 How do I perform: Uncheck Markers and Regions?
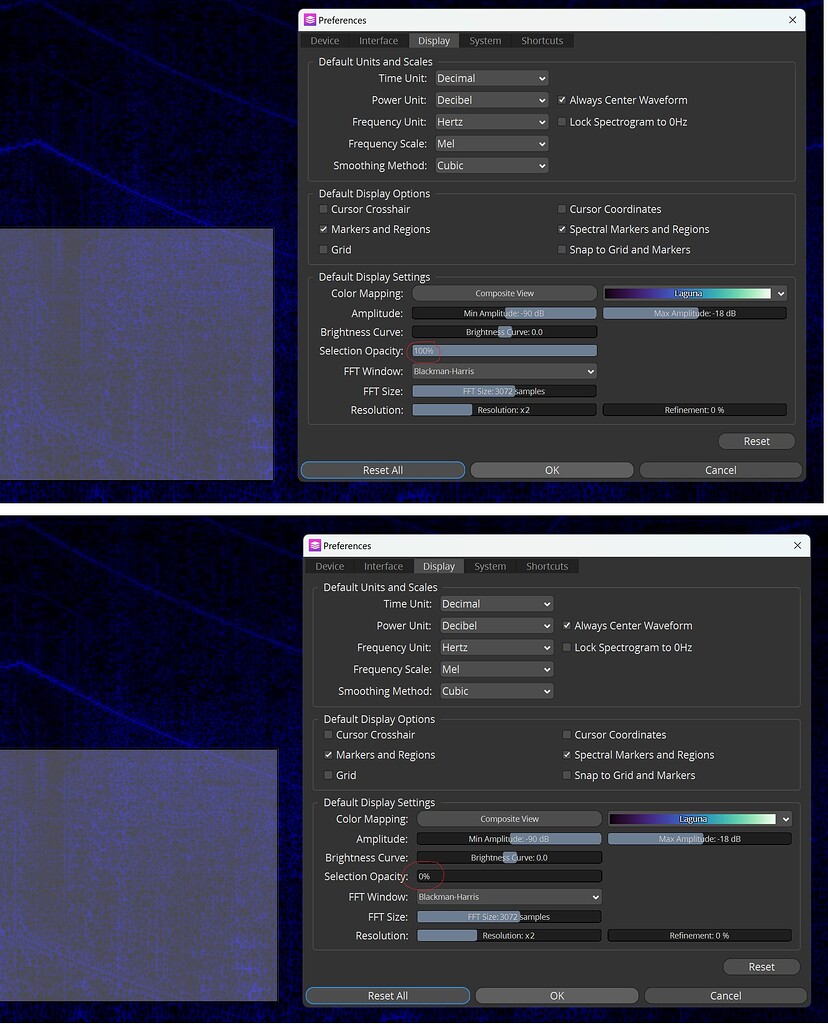click(323, 229)
